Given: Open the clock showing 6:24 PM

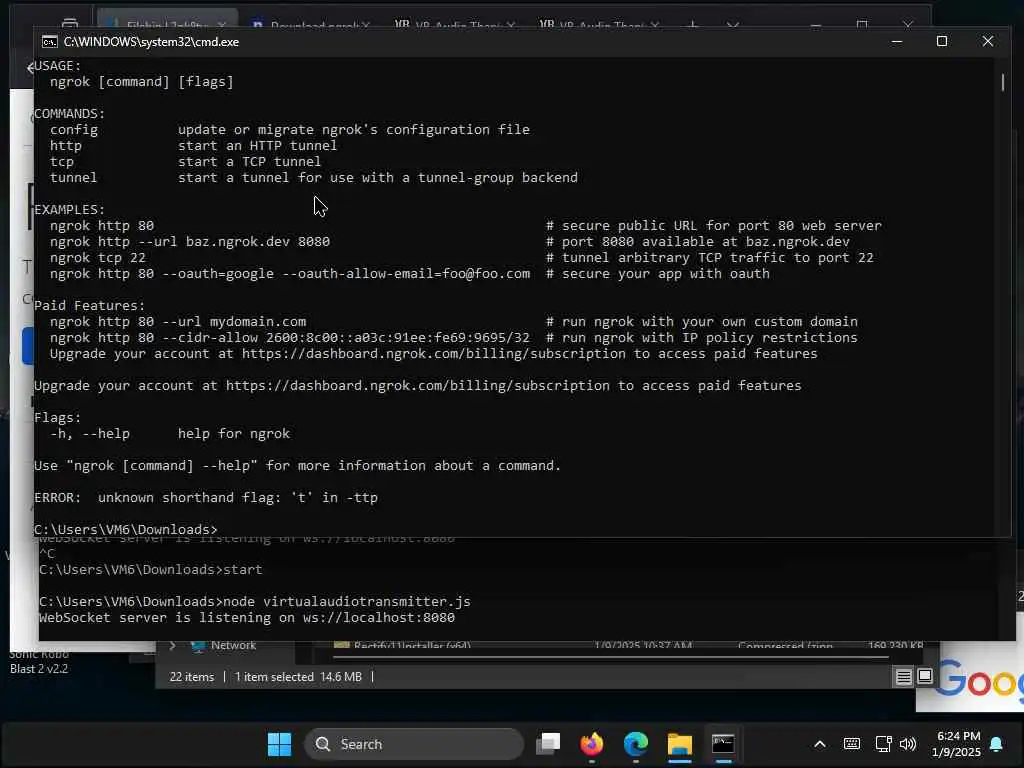Looking at the screenshot, I should tap(957, 744).
